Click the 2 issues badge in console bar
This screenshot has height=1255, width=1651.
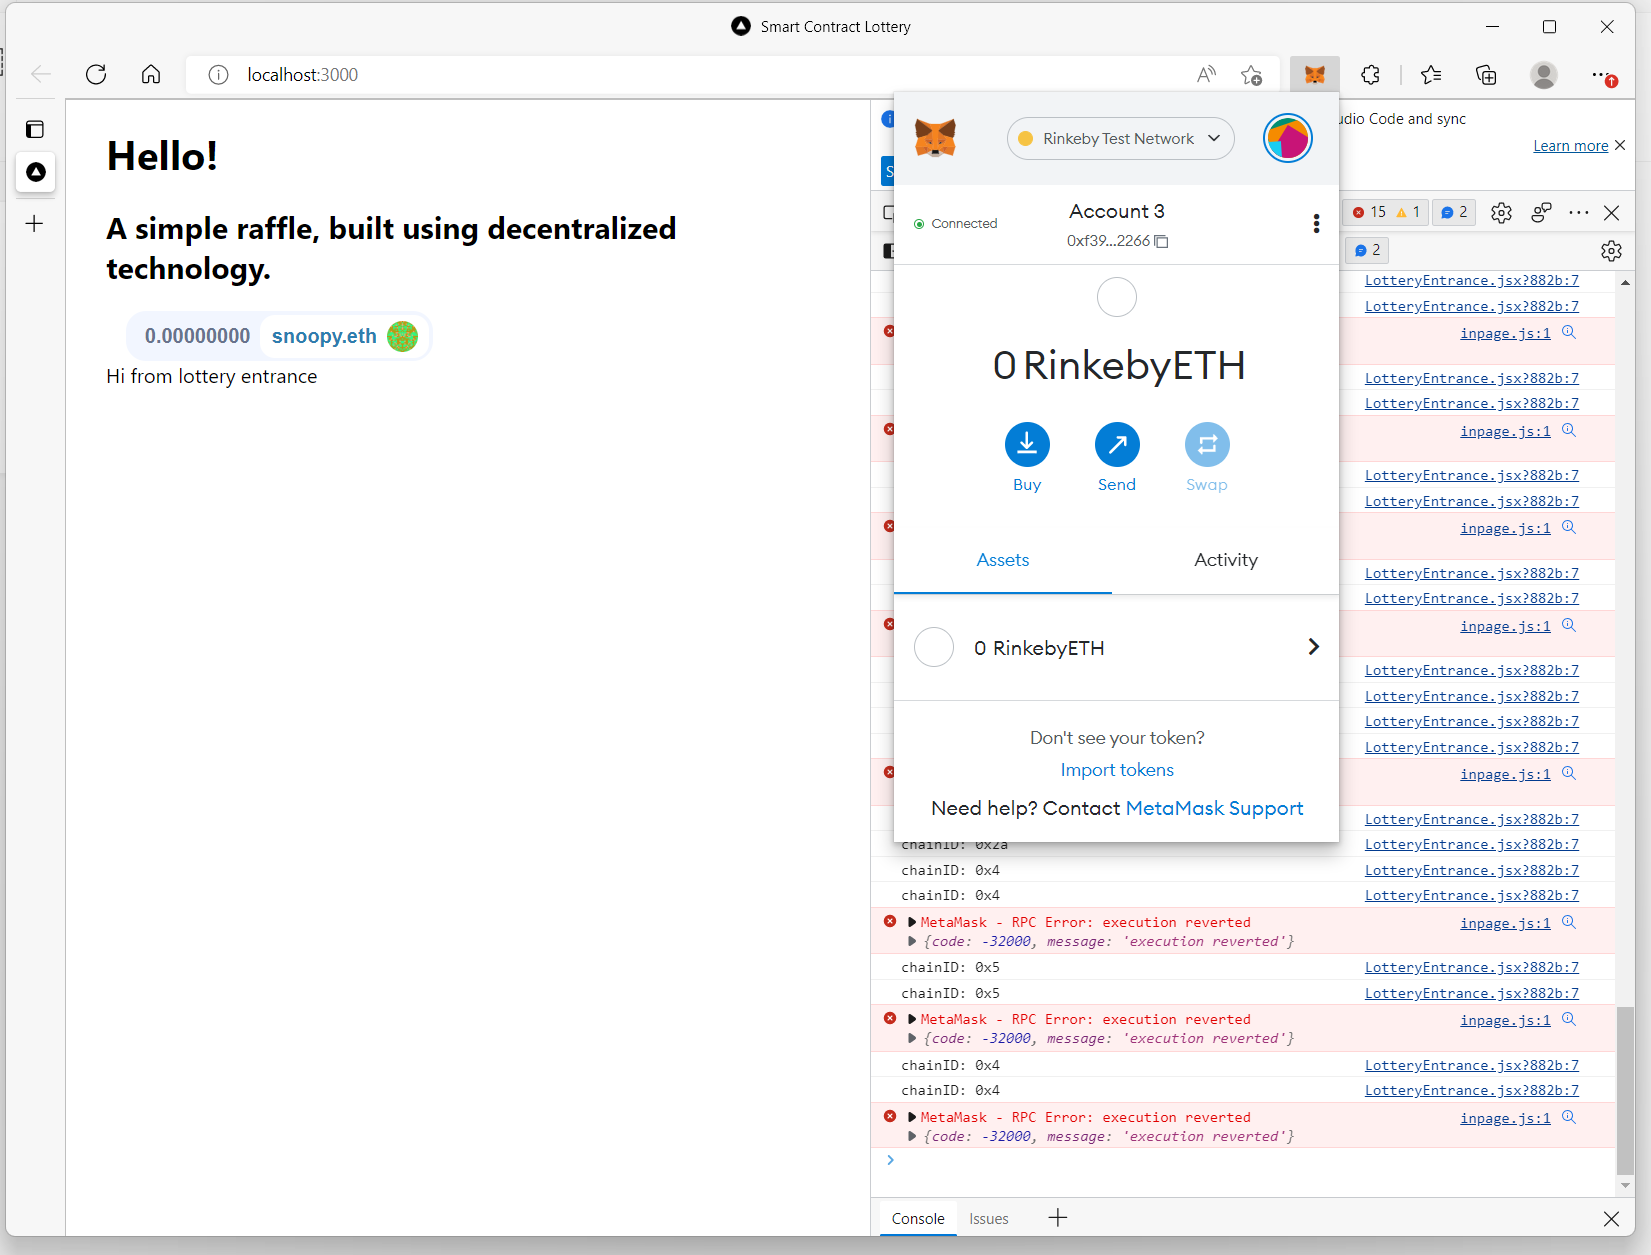[x=1367, y=250]
